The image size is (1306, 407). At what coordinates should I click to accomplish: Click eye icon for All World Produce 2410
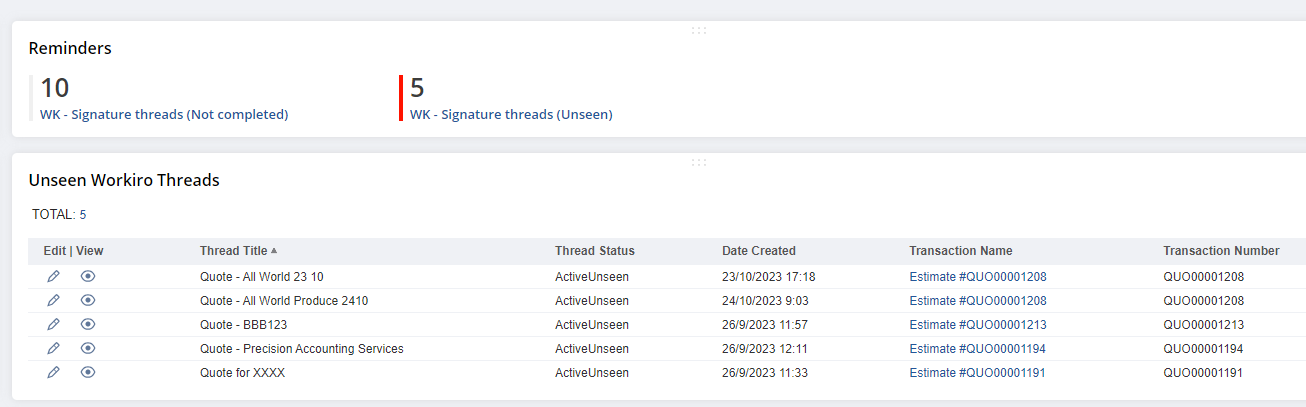(88, 301)
